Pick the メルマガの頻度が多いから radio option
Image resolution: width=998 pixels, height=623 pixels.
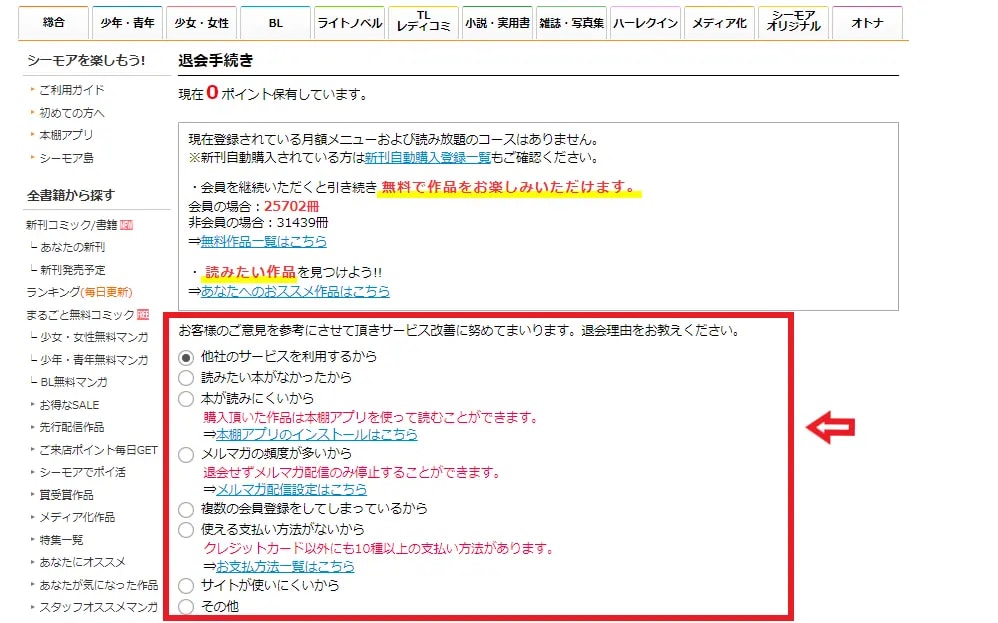click(185, 454)
